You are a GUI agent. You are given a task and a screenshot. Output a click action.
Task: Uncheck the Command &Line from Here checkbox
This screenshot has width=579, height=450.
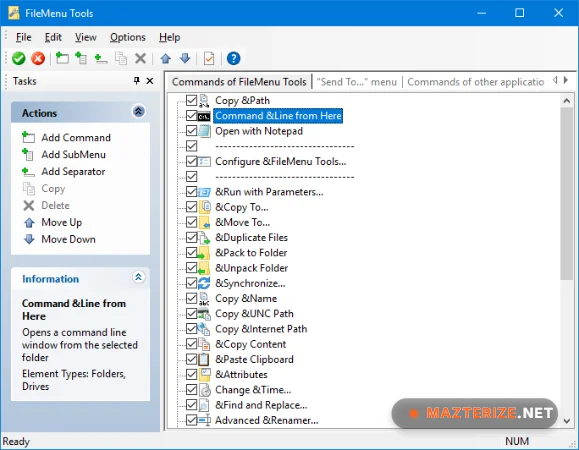click(191, 116)
